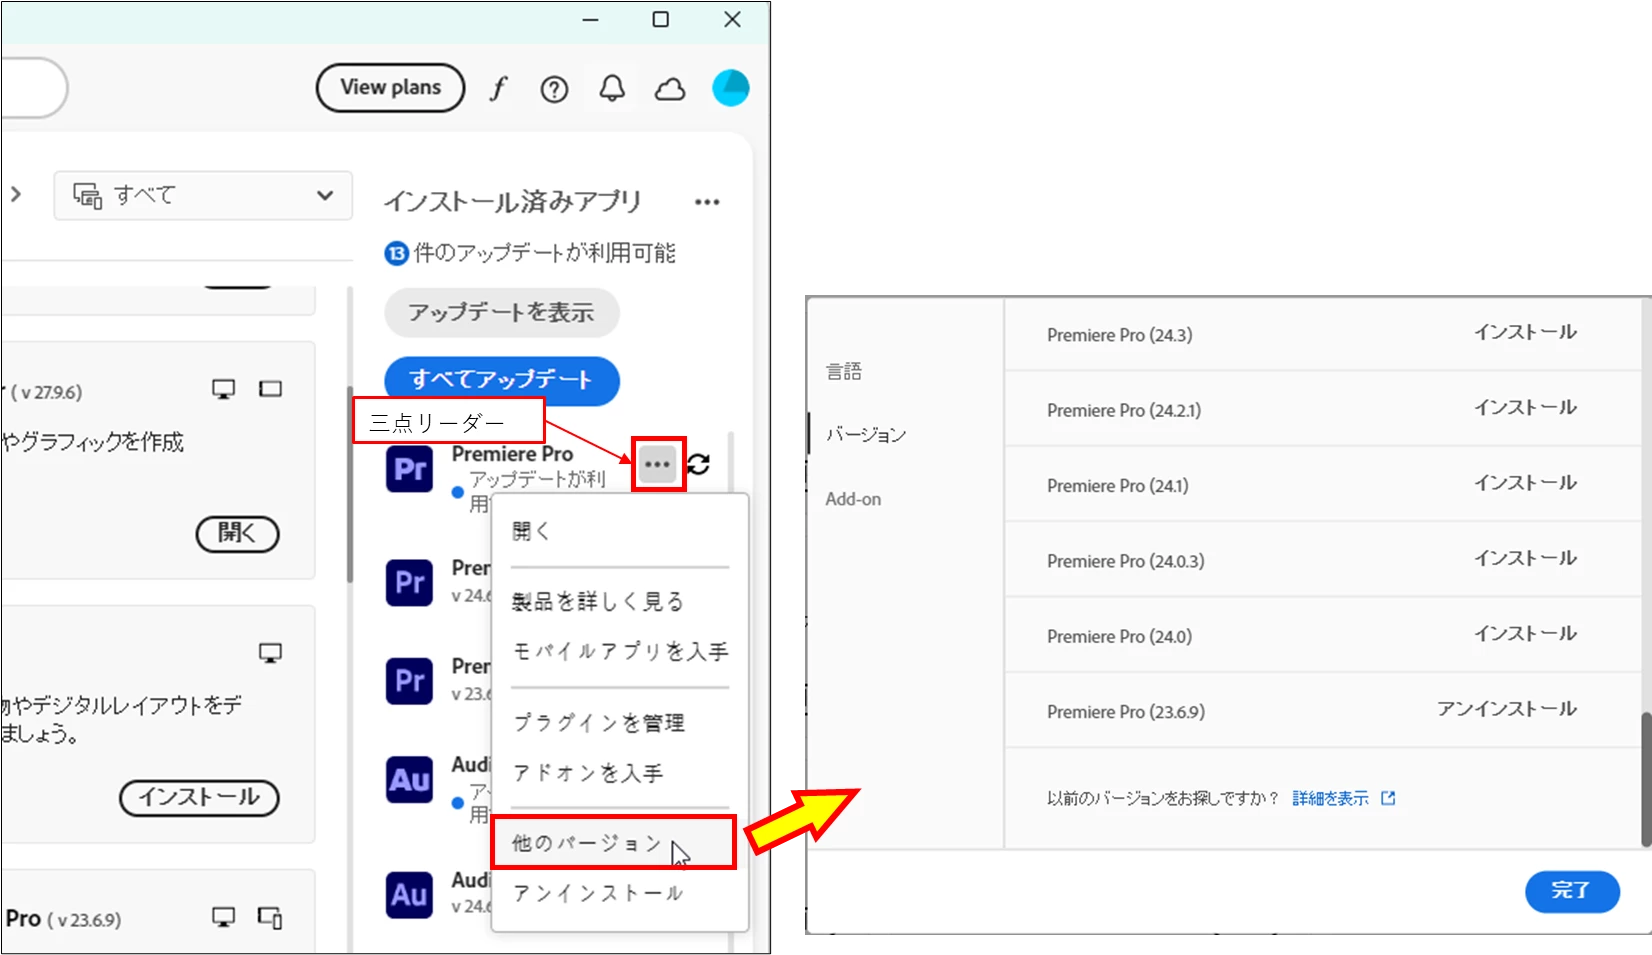
Task: Click the multi-device icon in the v23.6.9 card
Action: coord(270,918)
